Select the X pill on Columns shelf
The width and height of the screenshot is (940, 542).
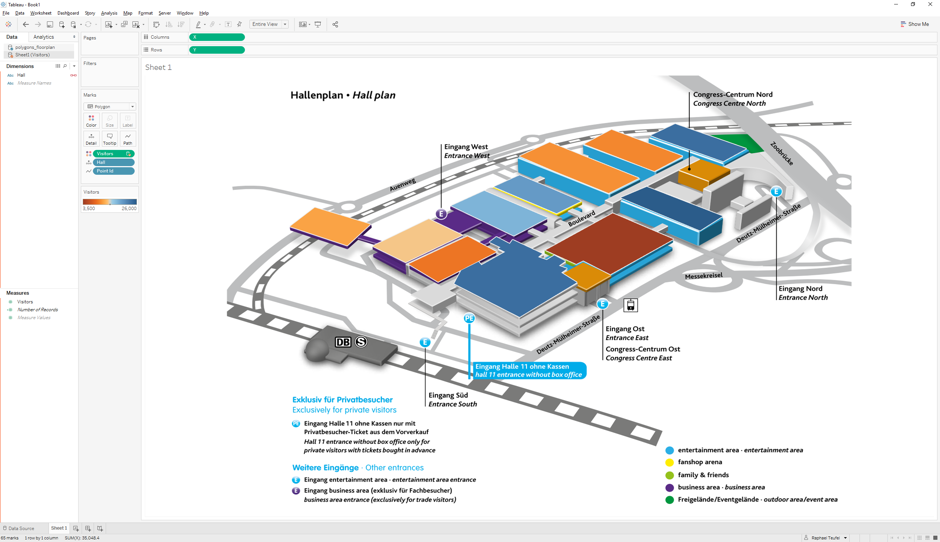[x=217, y=37]
